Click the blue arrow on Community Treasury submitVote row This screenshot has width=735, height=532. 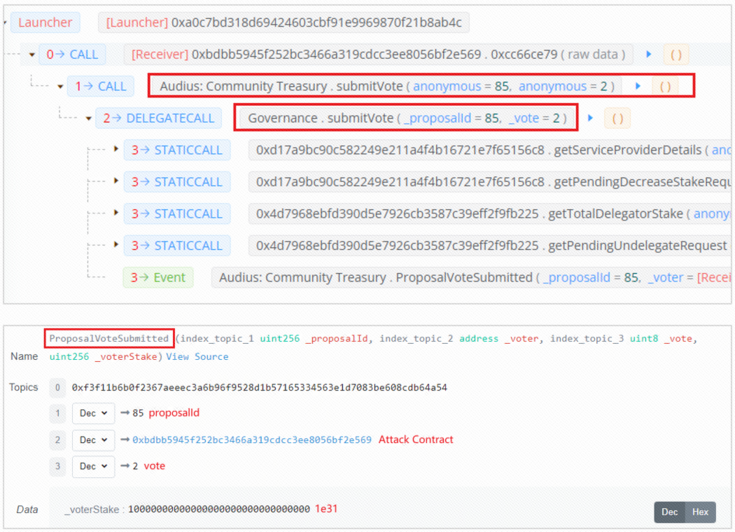click(x=638, y=86)
